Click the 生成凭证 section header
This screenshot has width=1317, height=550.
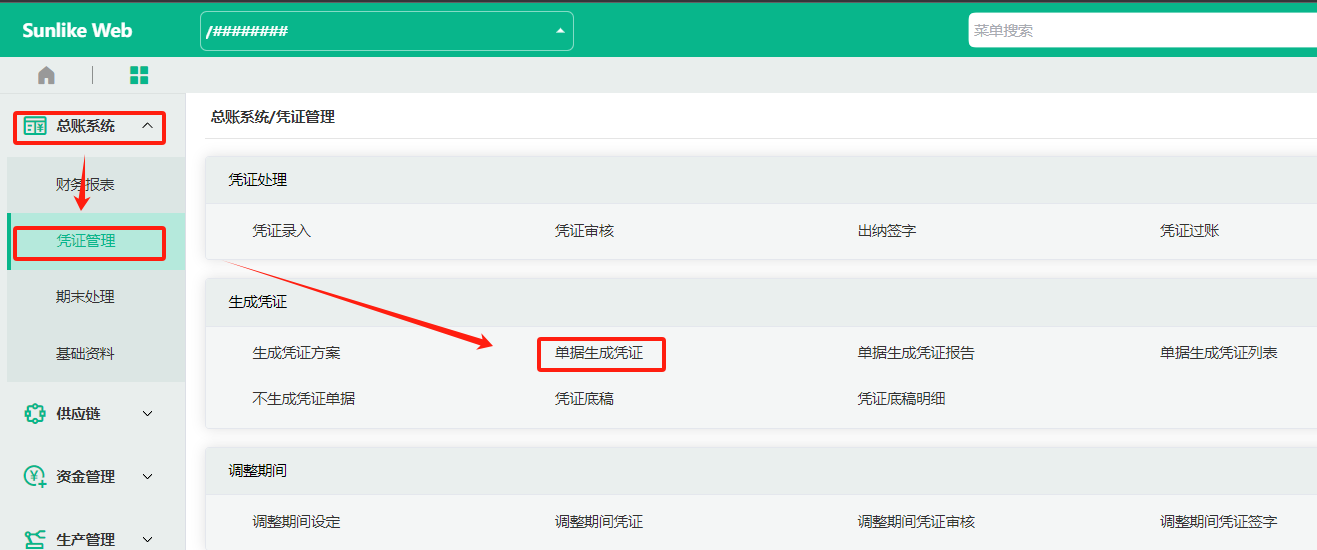[x=257, y=302]
